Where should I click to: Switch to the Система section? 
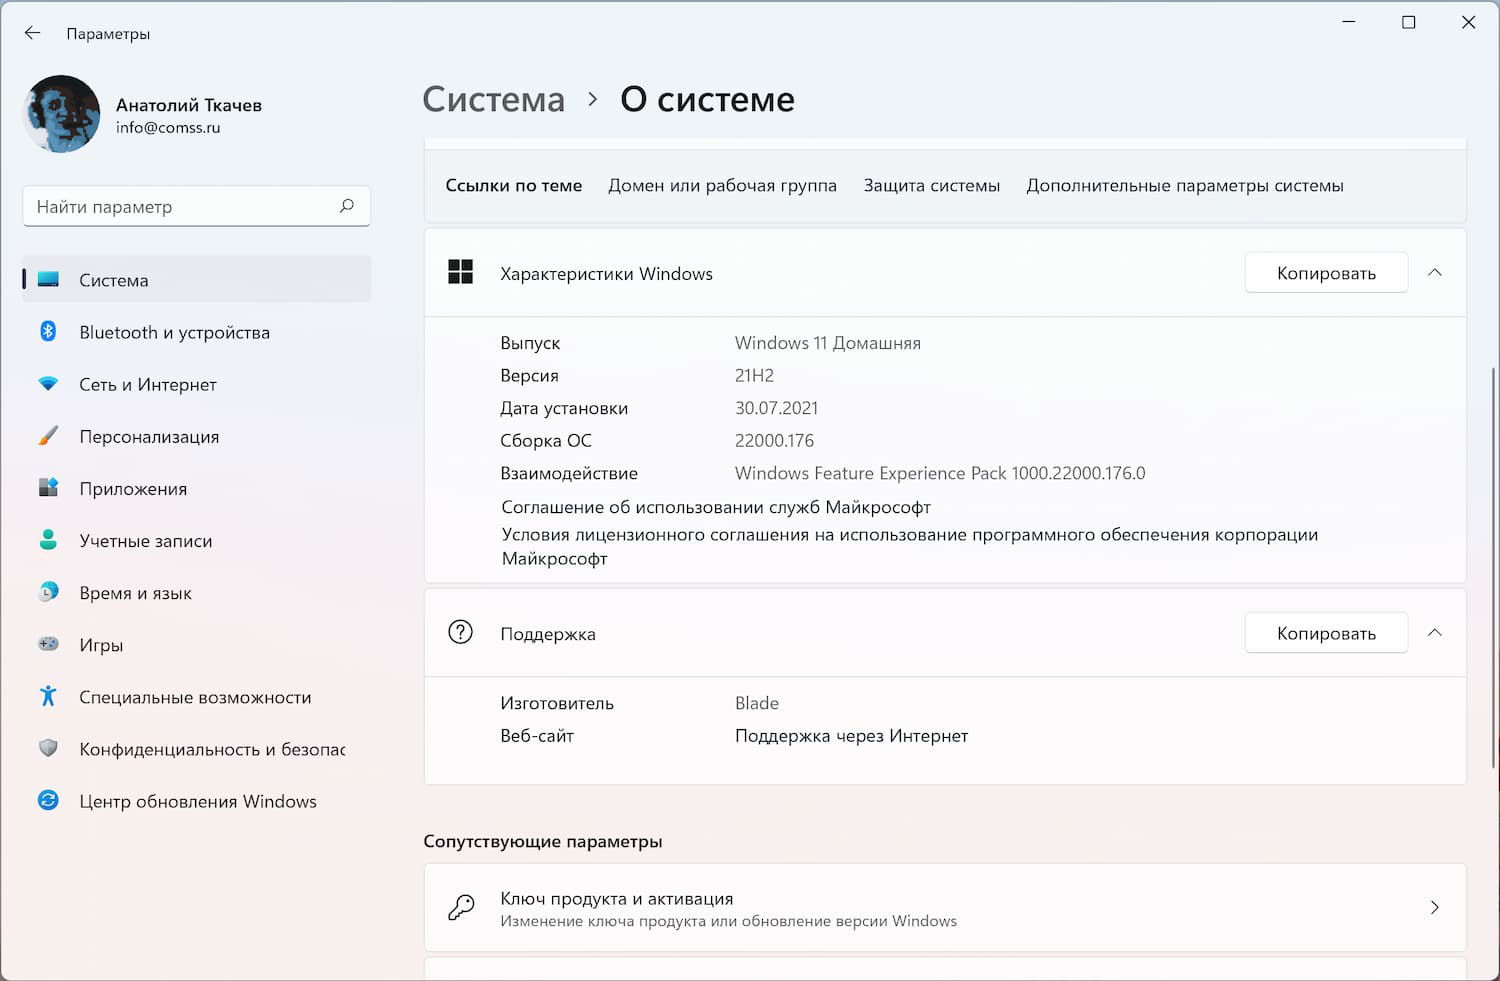coord(113,280)
